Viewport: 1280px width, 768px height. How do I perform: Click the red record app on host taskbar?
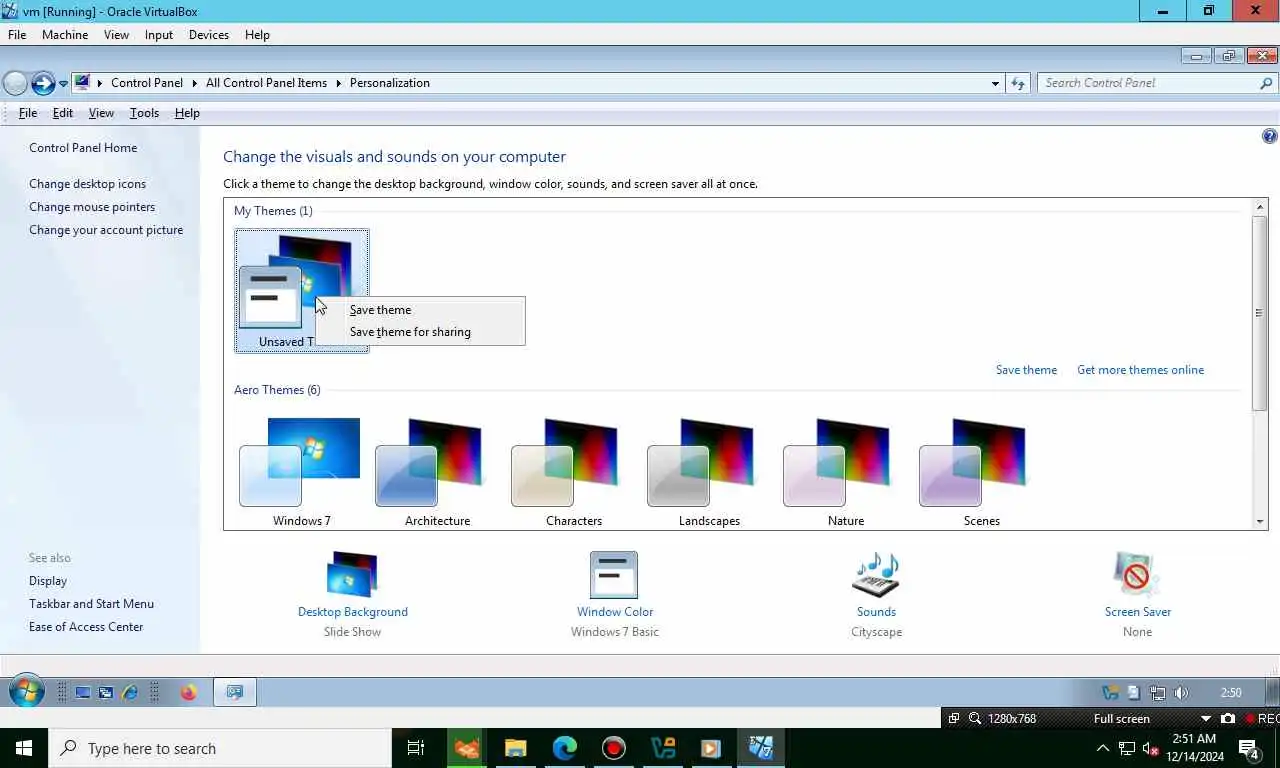click(614, 748)
